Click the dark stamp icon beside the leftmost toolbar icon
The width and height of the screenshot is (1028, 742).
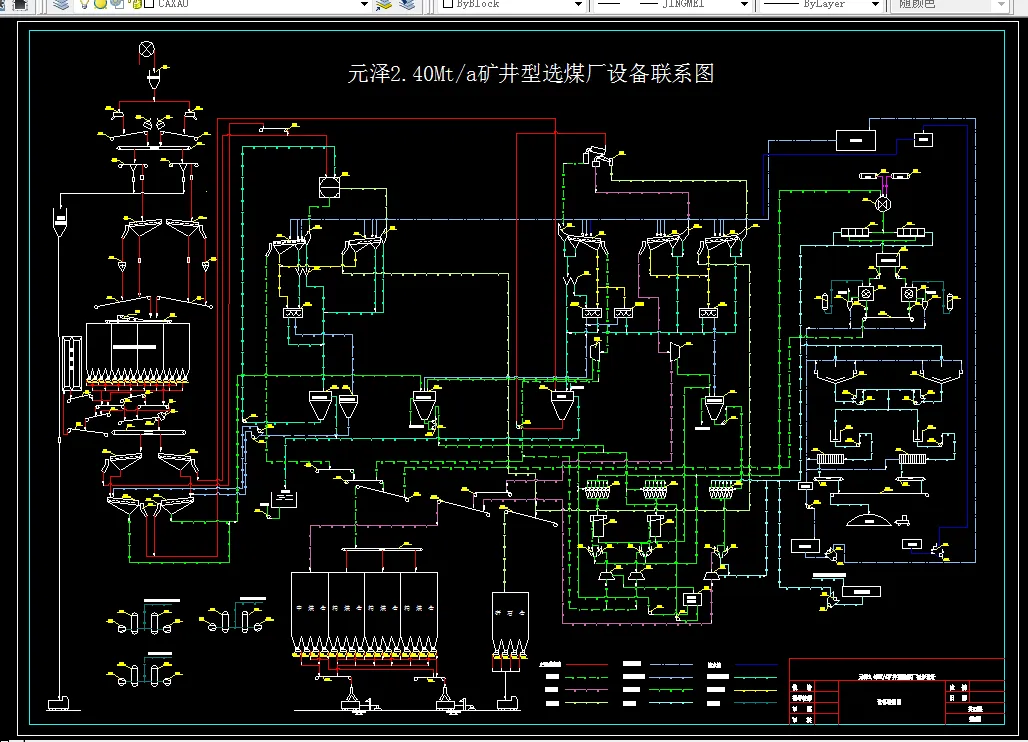click(x=21, y=5)
